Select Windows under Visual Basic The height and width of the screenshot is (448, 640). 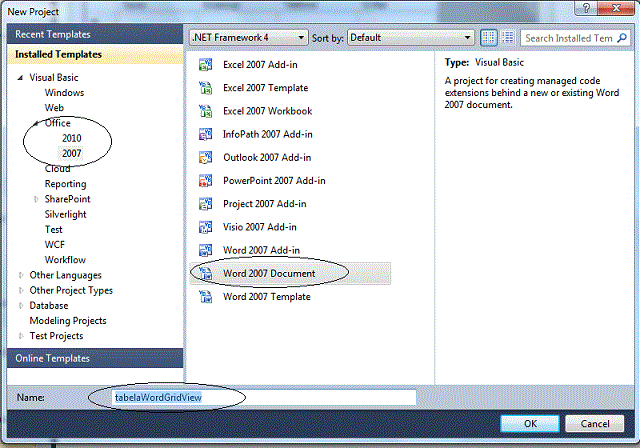pos(64,93)
